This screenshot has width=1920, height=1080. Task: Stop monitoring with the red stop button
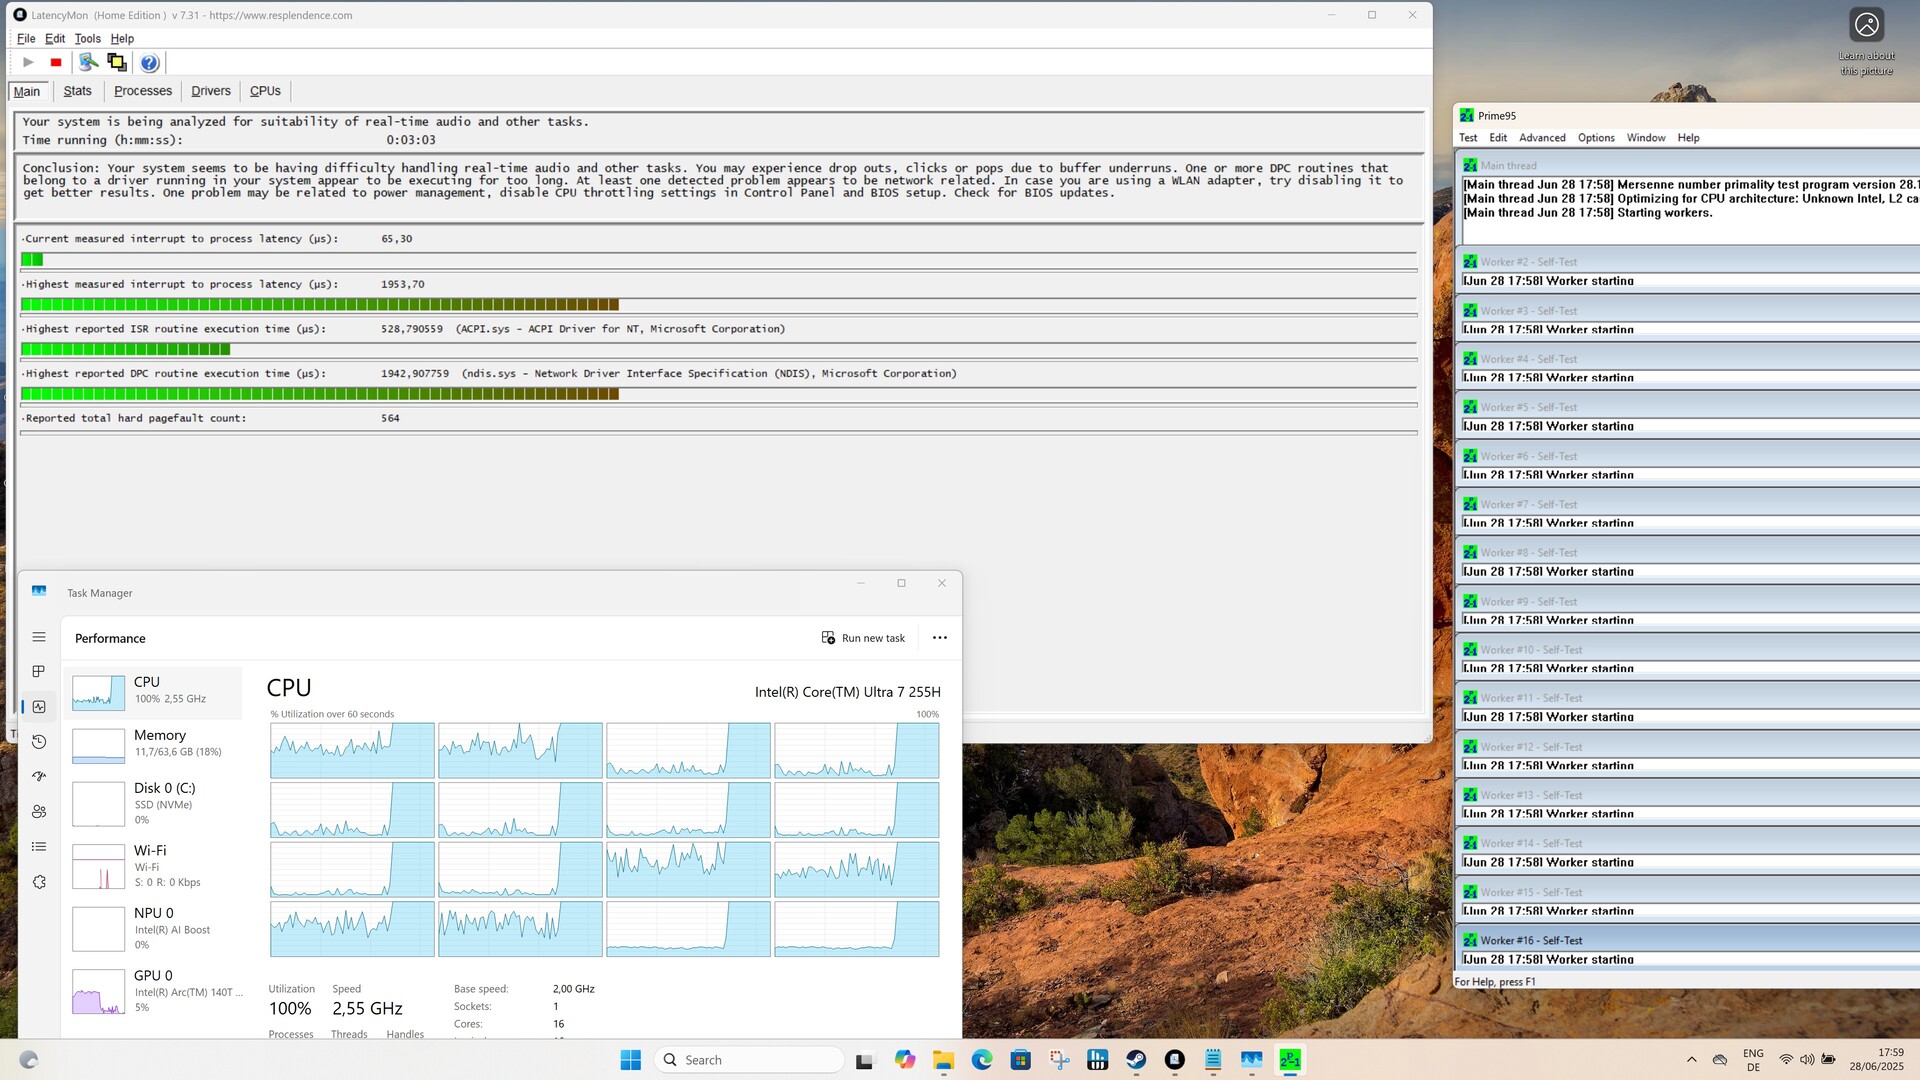(x=56, y=63)
